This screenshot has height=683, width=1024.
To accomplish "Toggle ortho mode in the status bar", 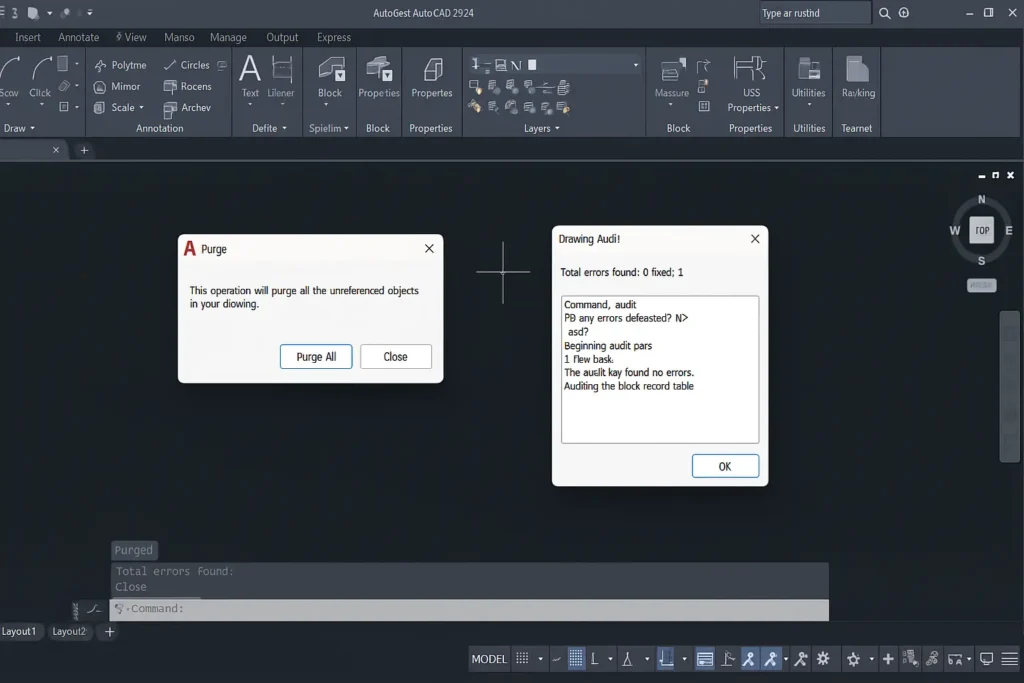I will 594,658.
